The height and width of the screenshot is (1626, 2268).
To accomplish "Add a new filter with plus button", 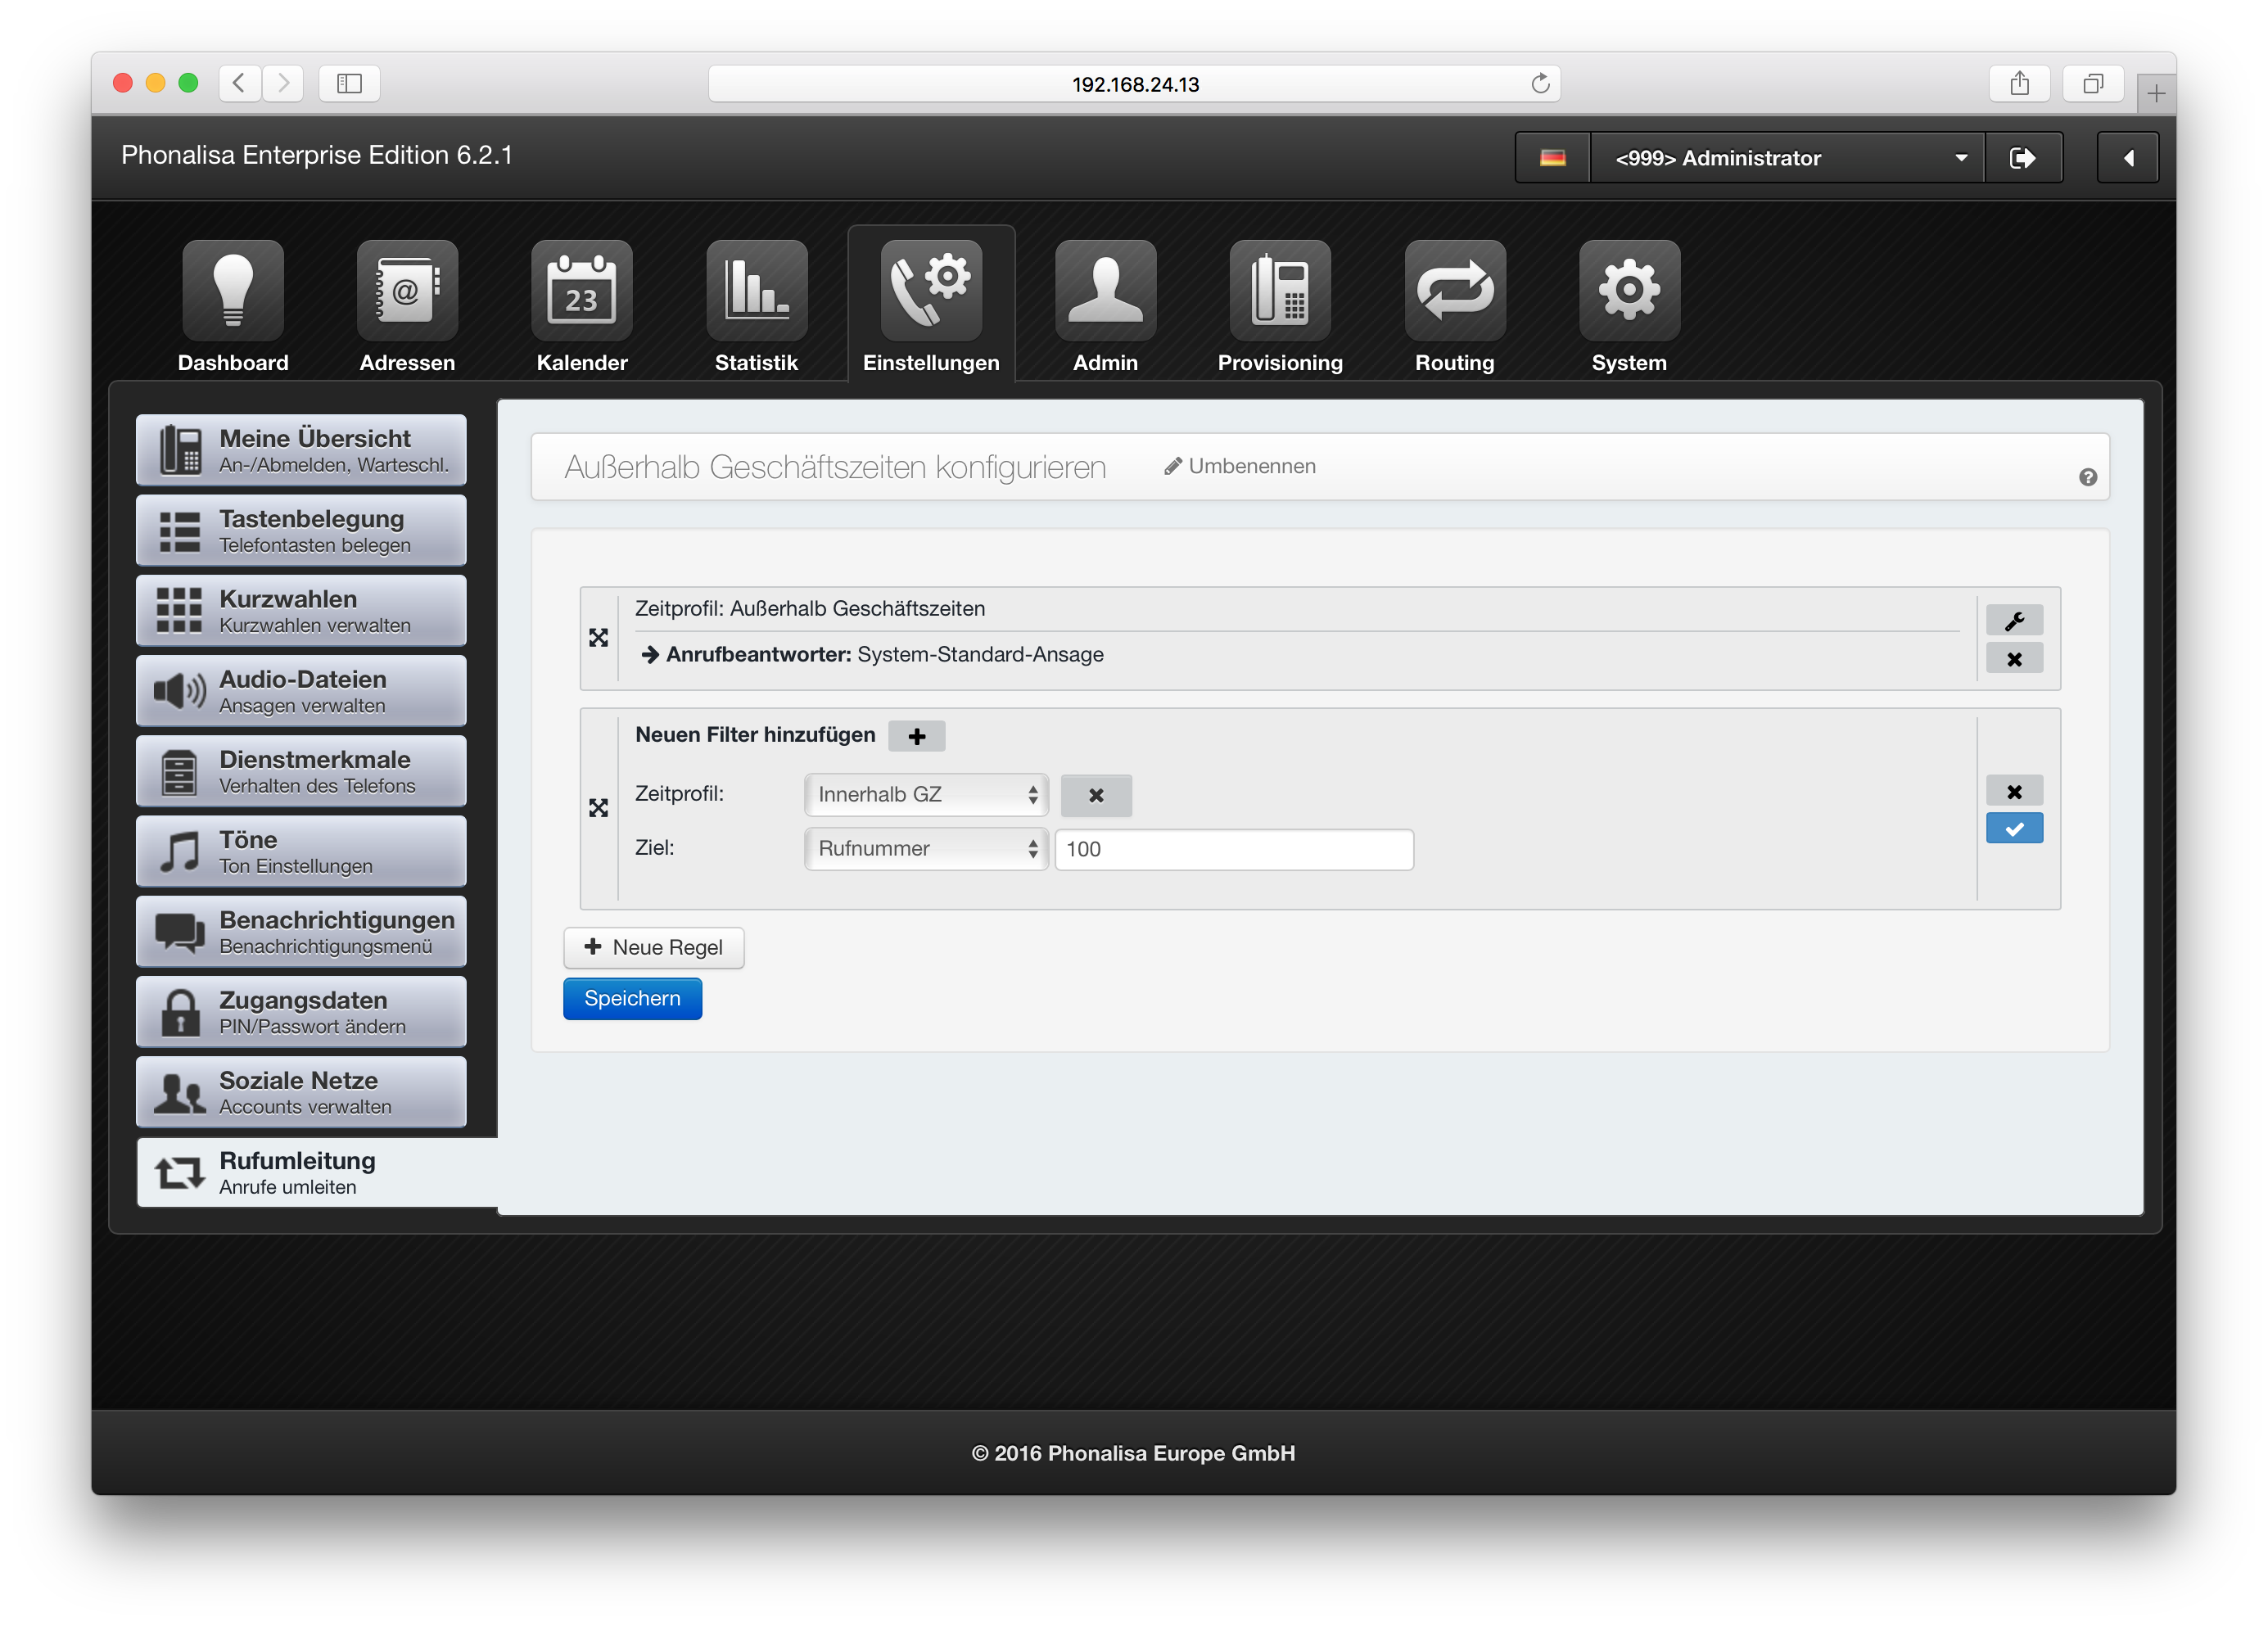I will [x=916, y=737].
